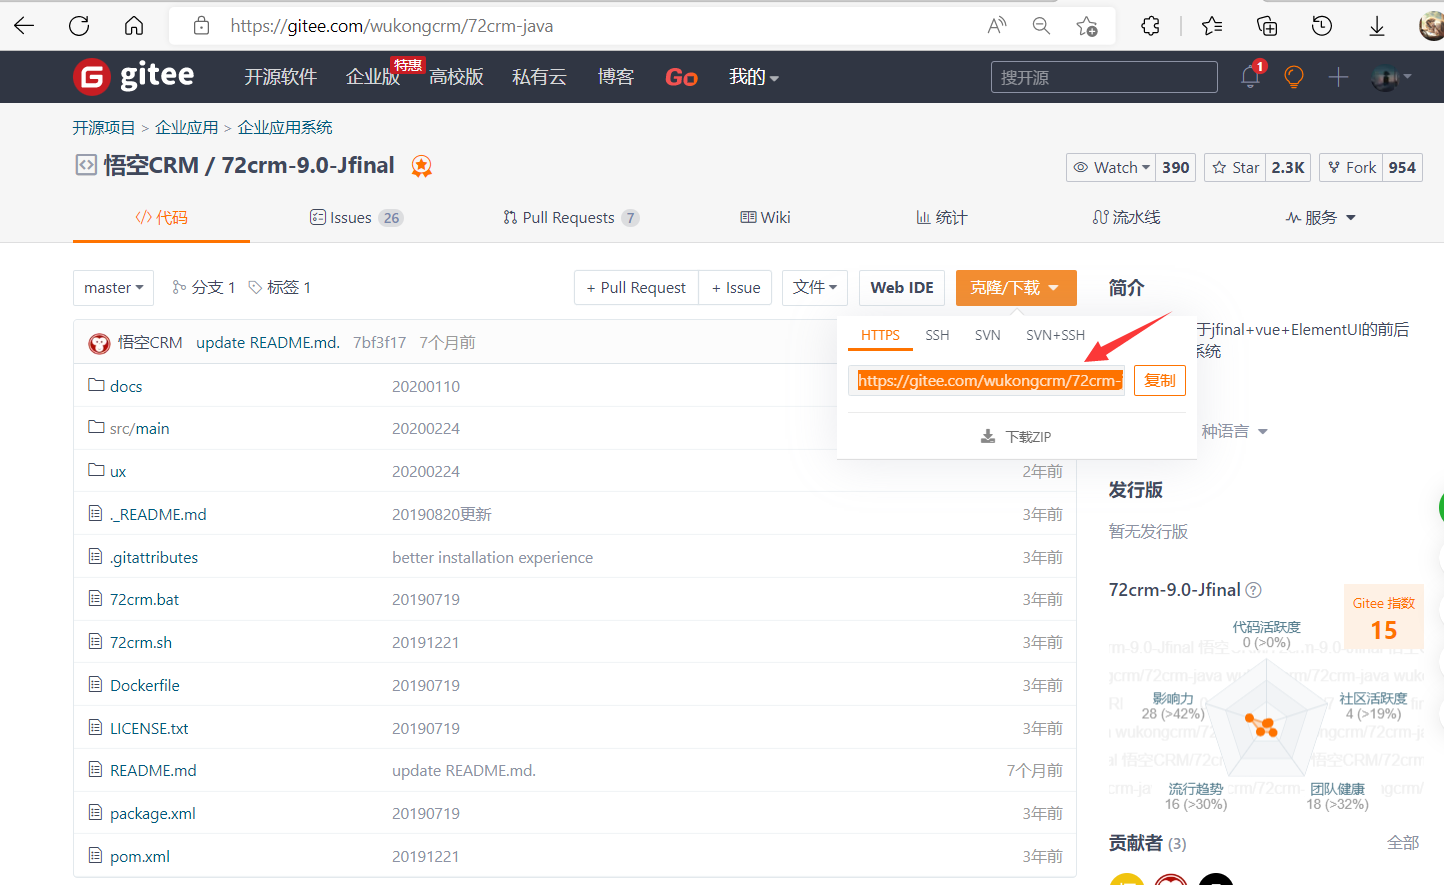Open the 流水线 tab
Image resolution: width=1444 pixels, height=885 pixels.
click(x=1126, y=218)
